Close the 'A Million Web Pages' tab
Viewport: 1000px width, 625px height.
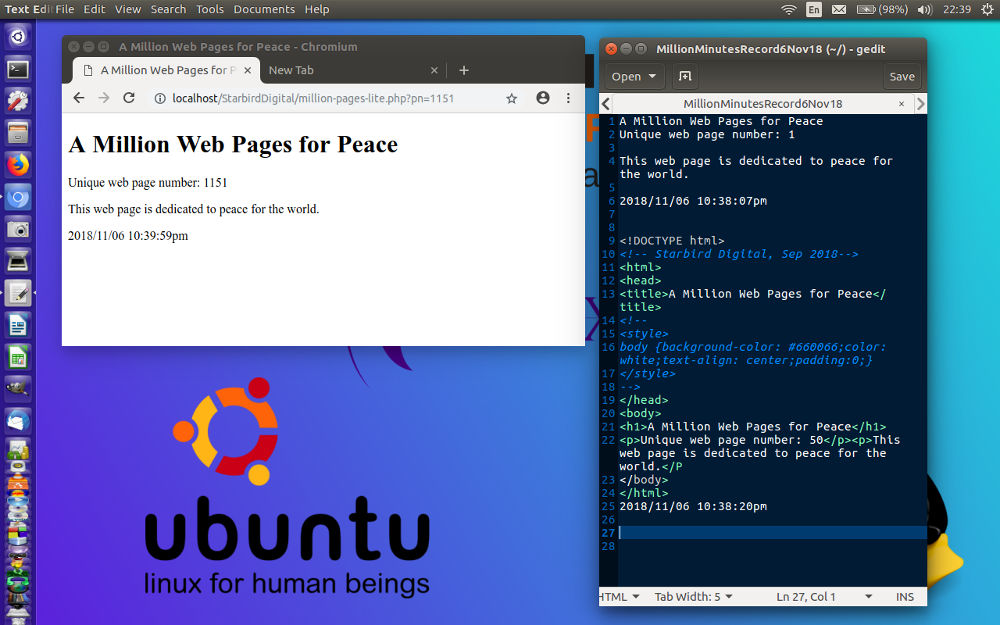pos(247,70)
